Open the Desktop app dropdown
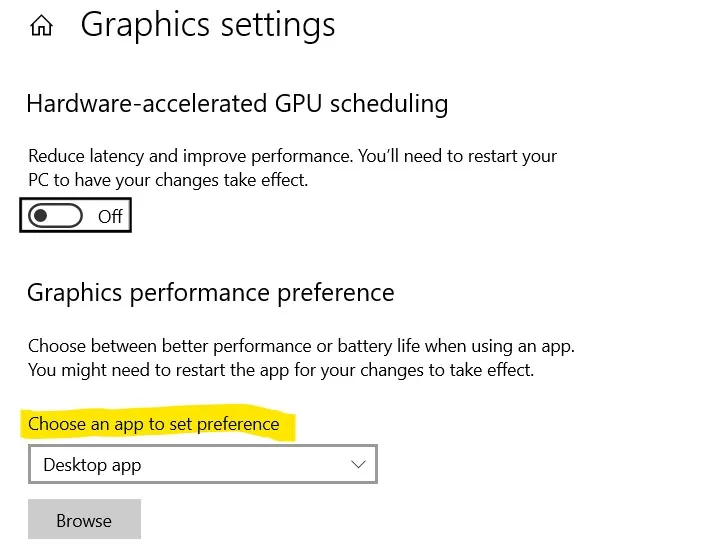Screen dimensions: 725x555 pyautogui.click(x=203, y=465)
